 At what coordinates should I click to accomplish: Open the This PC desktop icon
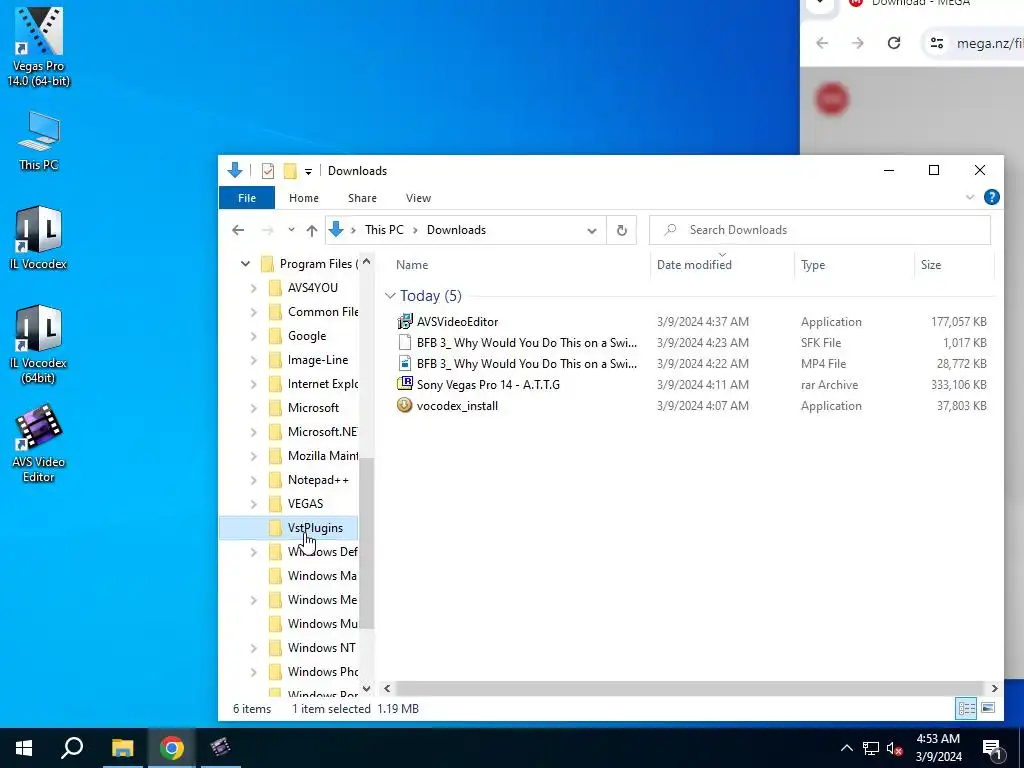point(39,140)
